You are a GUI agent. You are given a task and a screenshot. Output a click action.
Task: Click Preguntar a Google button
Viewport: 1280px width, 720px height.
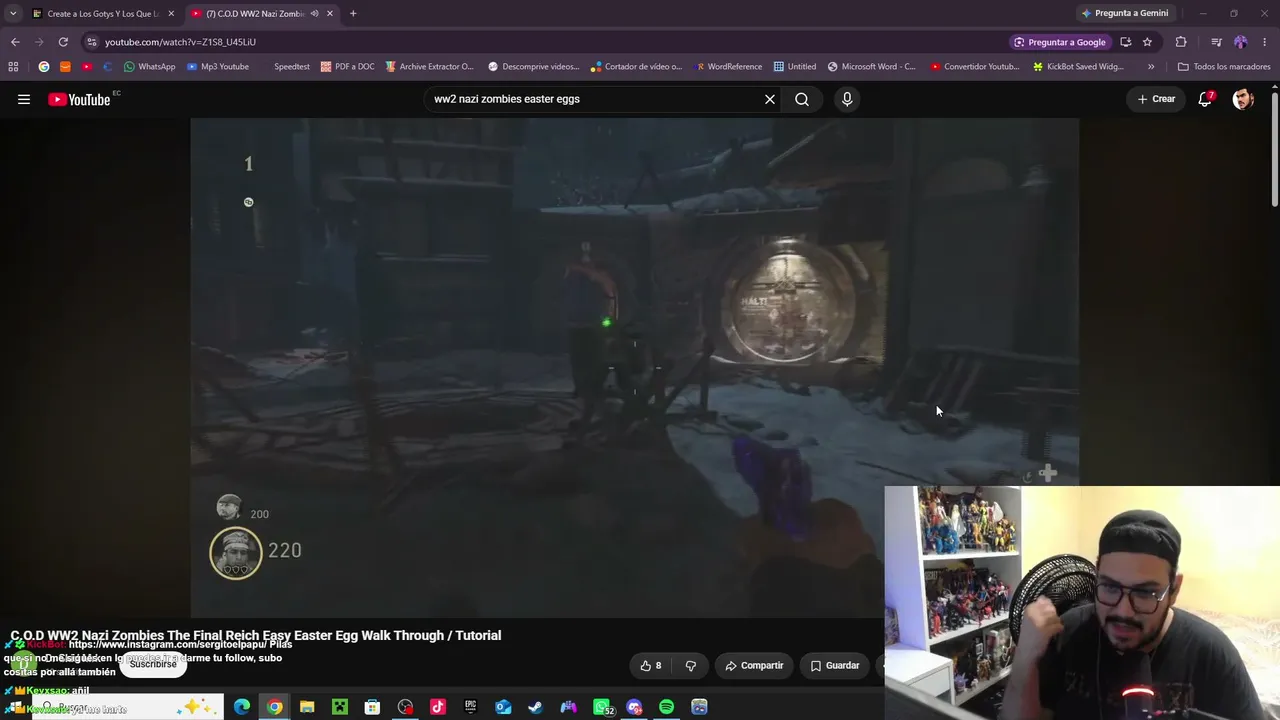pos(1059,42)
